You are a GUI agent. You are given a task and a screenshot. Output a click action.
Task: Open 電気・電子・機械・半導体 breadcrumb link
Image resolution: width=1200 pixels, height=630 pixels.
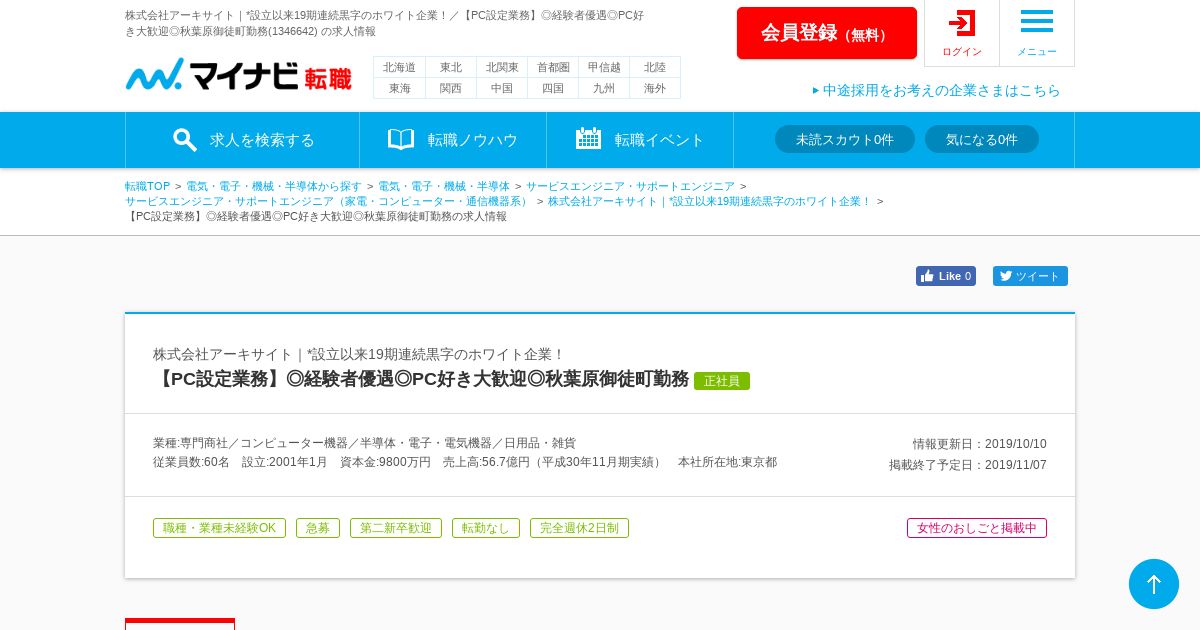click(444, 186)
